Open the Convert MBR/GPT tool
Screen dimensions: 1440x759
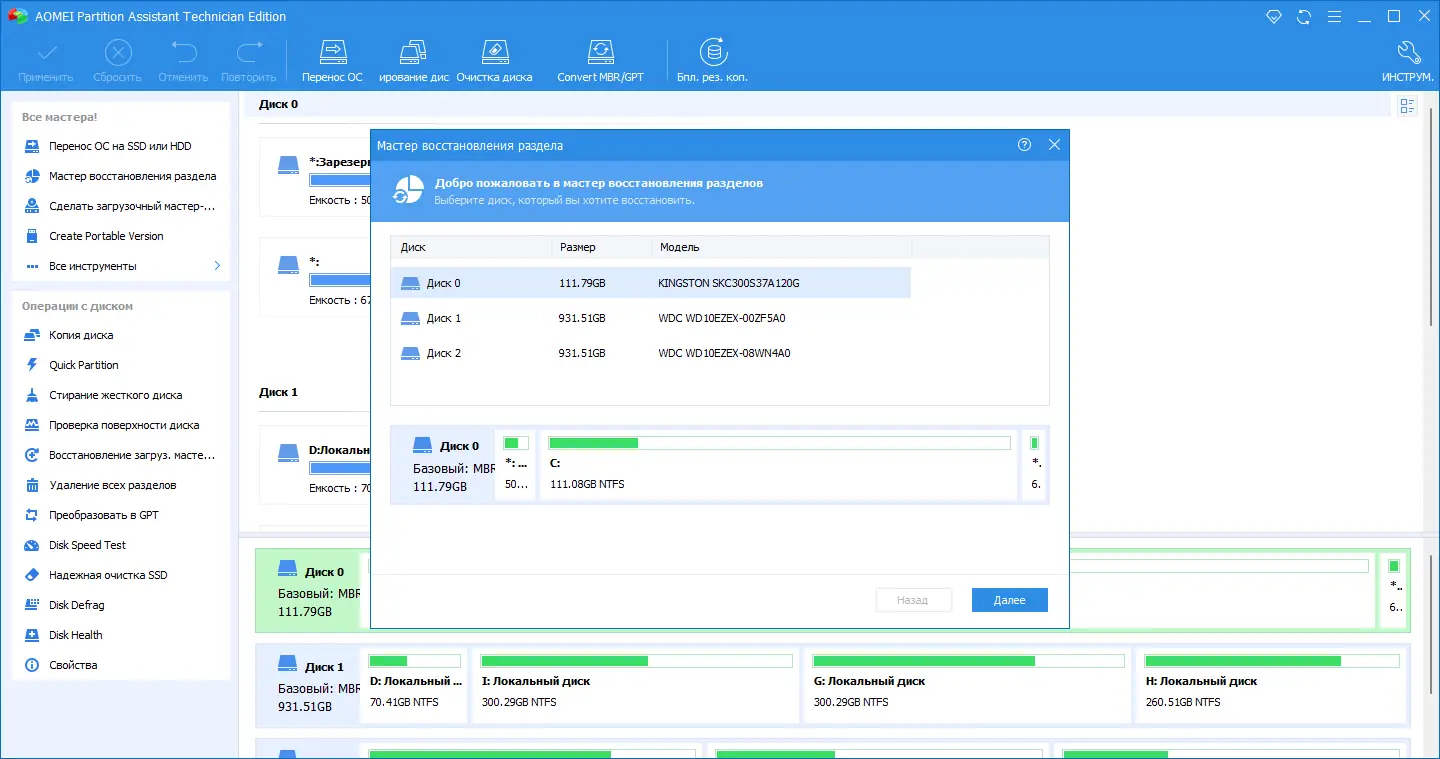coord(600,61)
